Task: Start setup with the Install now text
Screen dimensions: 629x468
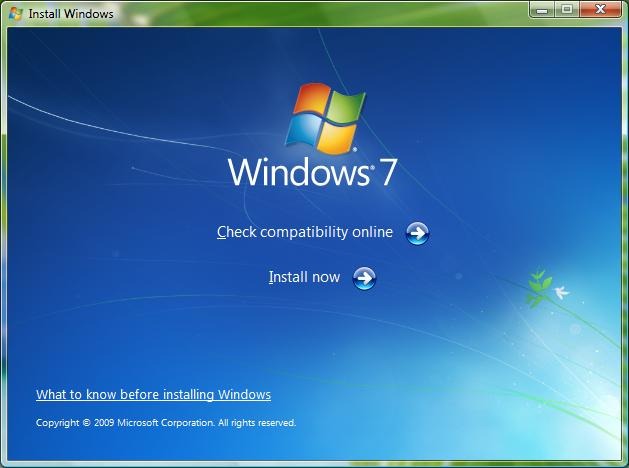Action: coord(304,277)
